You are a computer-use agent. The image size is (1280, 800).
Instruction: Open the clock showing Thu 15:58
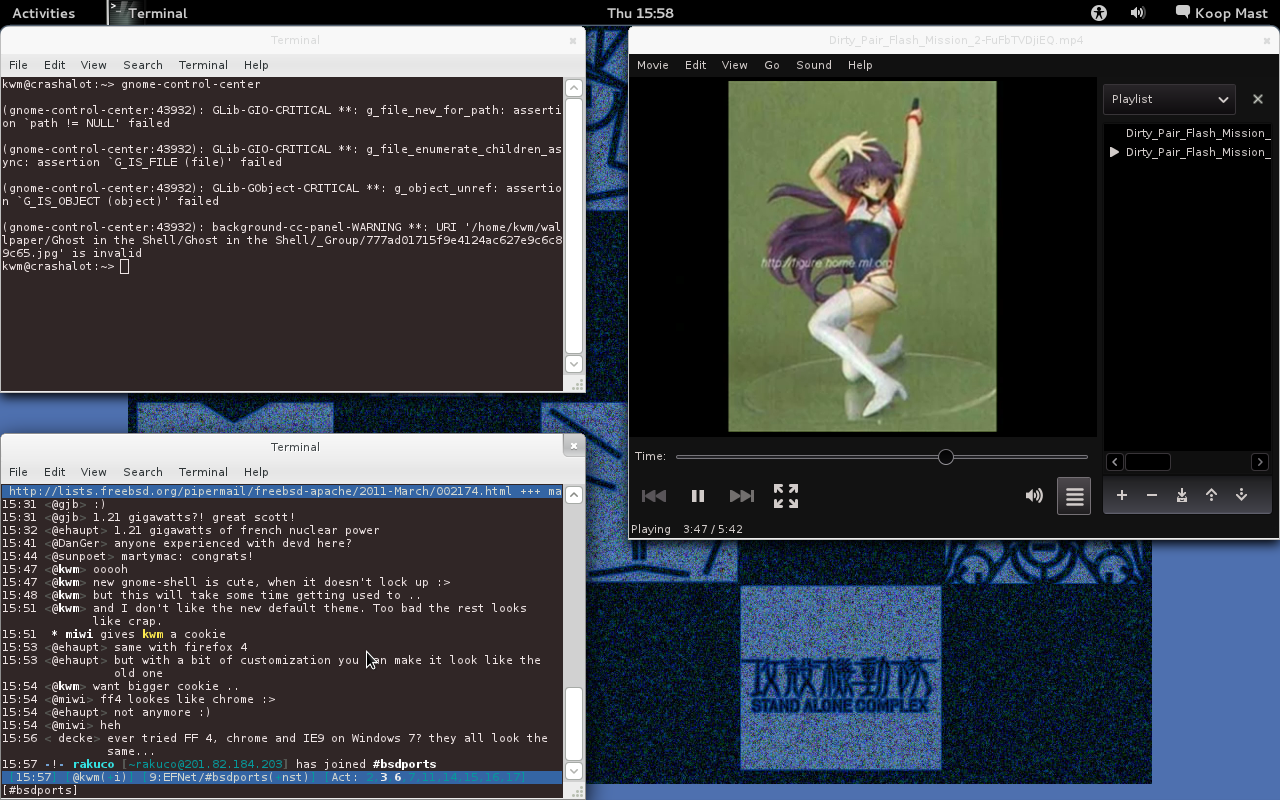(640, 13)
